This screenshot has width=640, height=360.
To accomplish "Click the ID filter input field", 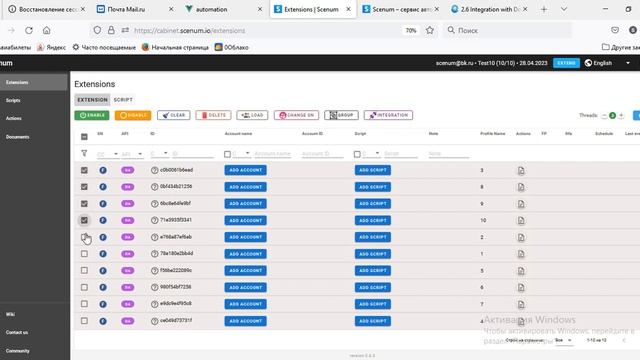I will (193, 154).
